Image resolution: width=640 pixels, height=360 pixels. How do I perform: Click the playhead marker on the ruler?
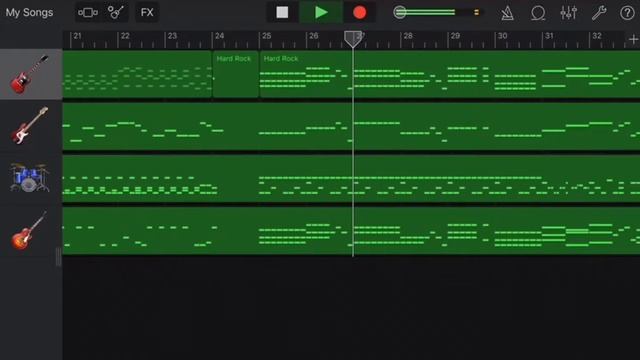tap(353, 39)
